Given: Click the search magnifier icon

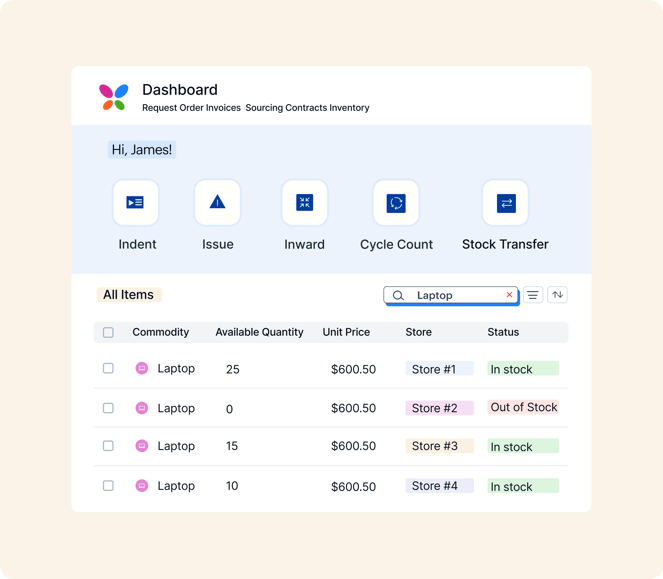Looking at the screenshot, I should [398, 295].
